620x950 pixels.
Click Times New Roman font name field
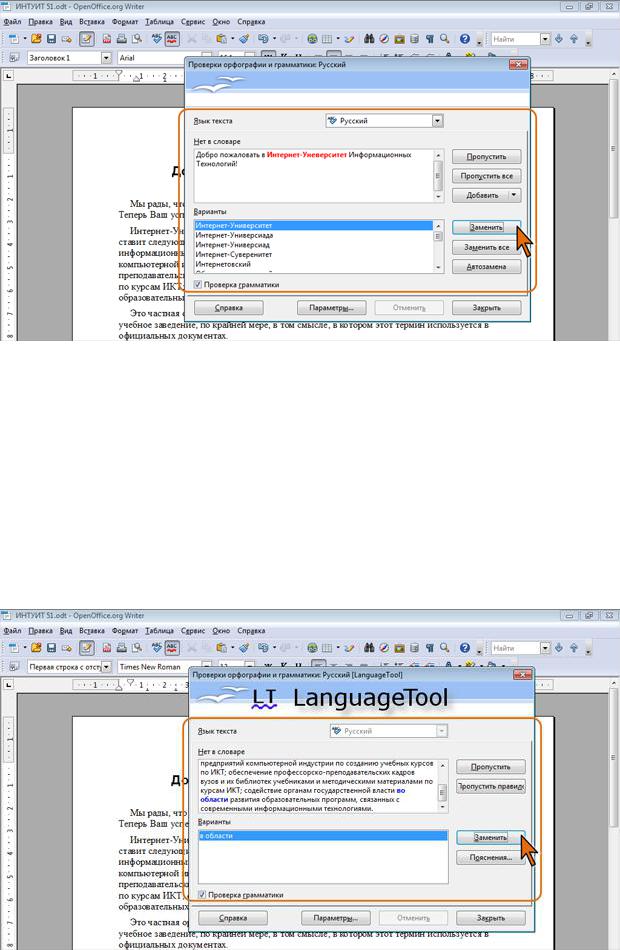[x=158, y=666]
